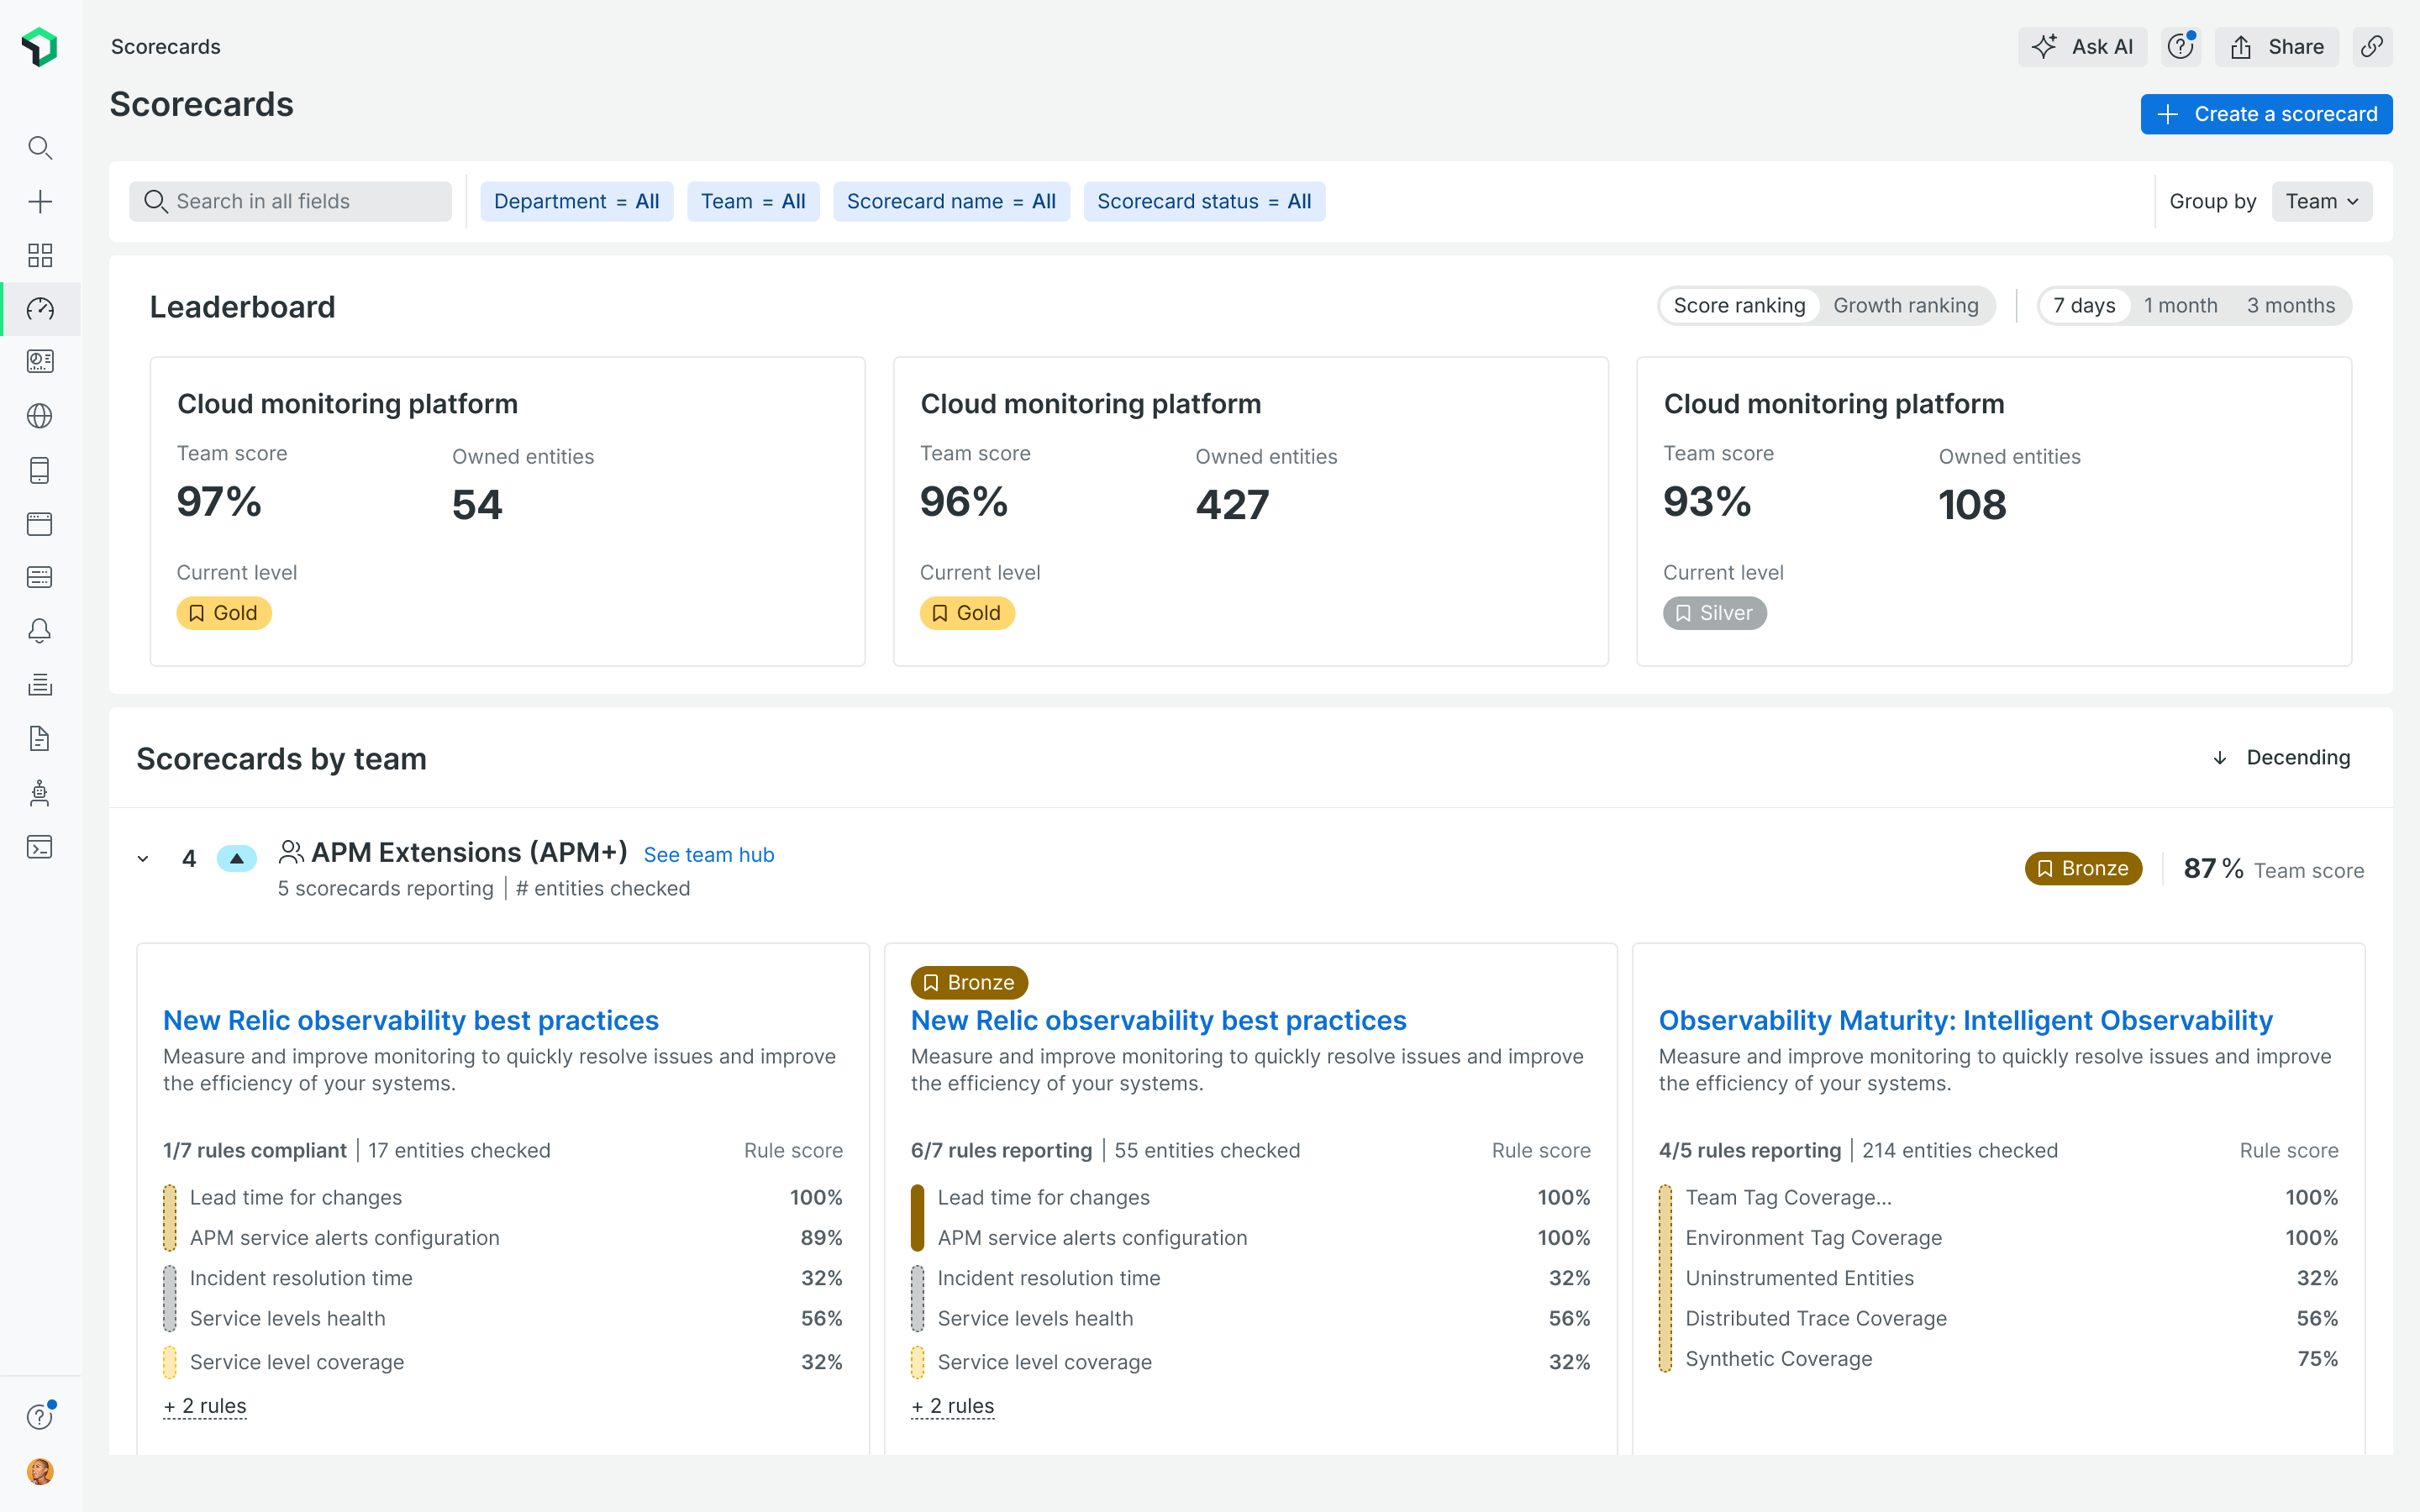Expand + 2 rules in the 6/7 rules reporting card
Viewport: 2420px width, 1512px height.
[953, 1406]
